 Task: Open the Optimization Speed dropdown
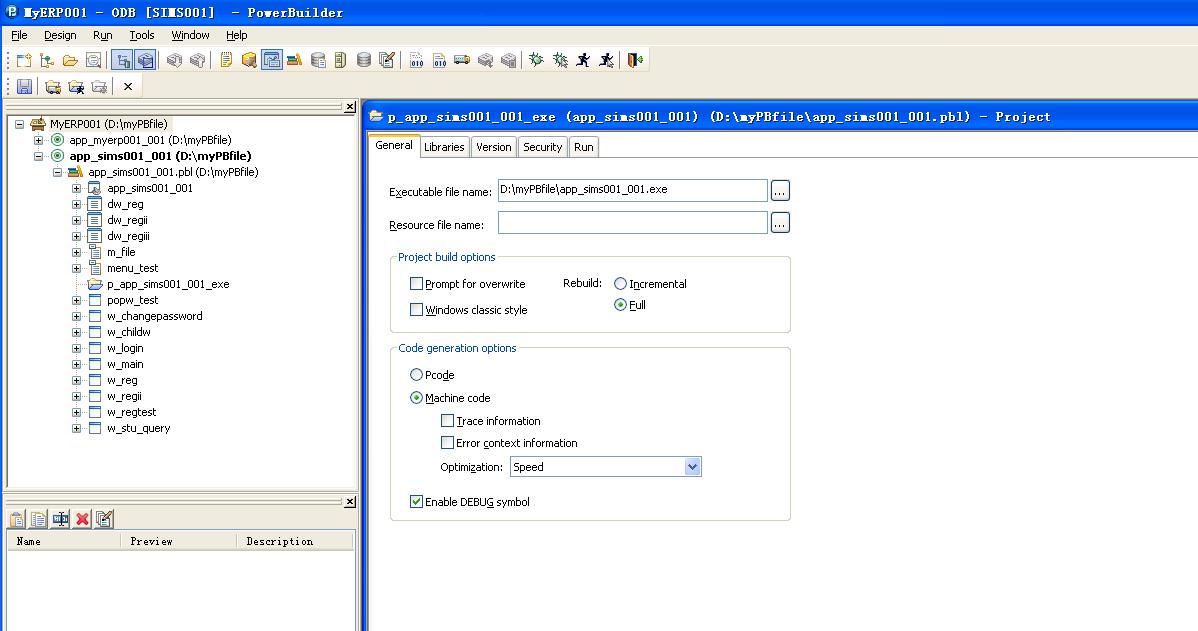pyautogui.click(x=692, y=467)
